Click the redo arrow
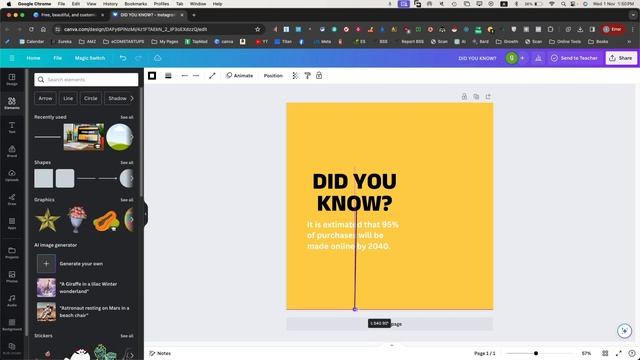The height and width of the screenshot is (360, 640). (x=138, y=58)
